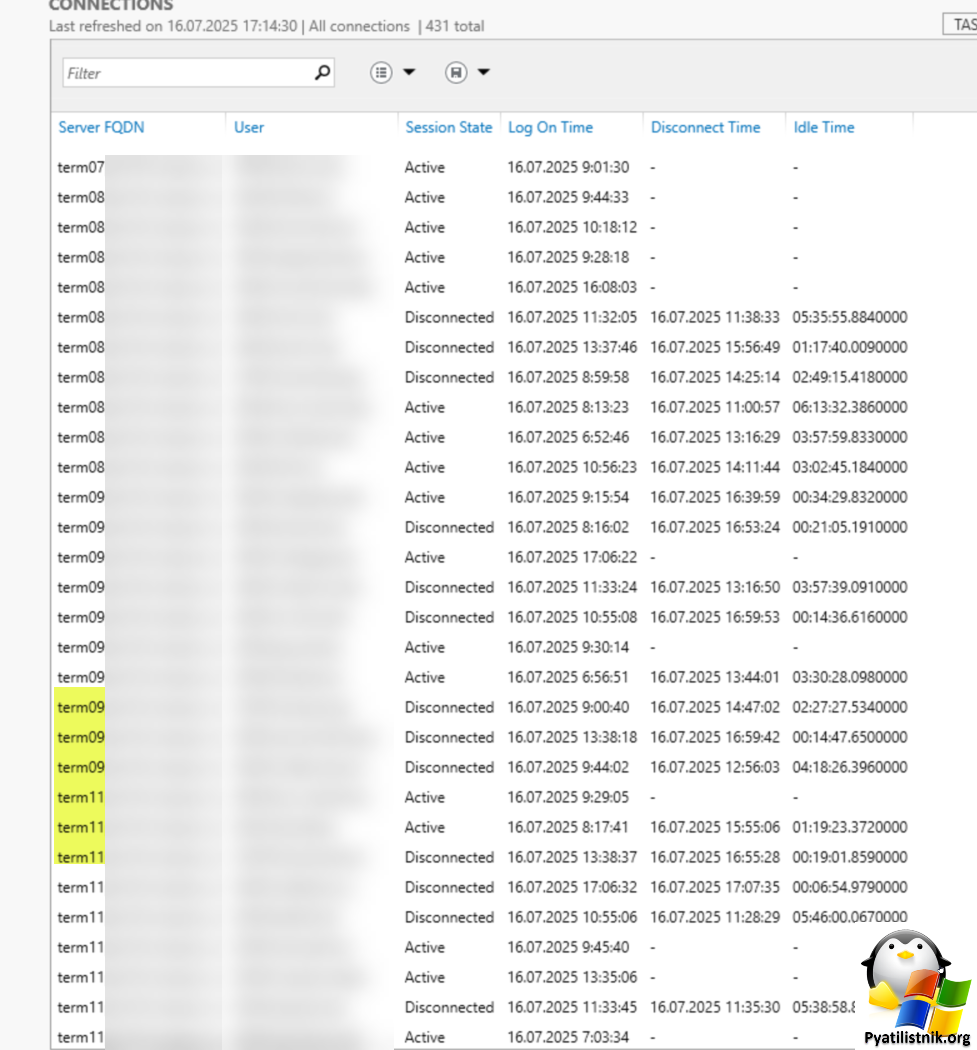Screen dimensions: 977x1050
Task: Expand the dropdown arrow beside list options
Action: click(409, 72)
